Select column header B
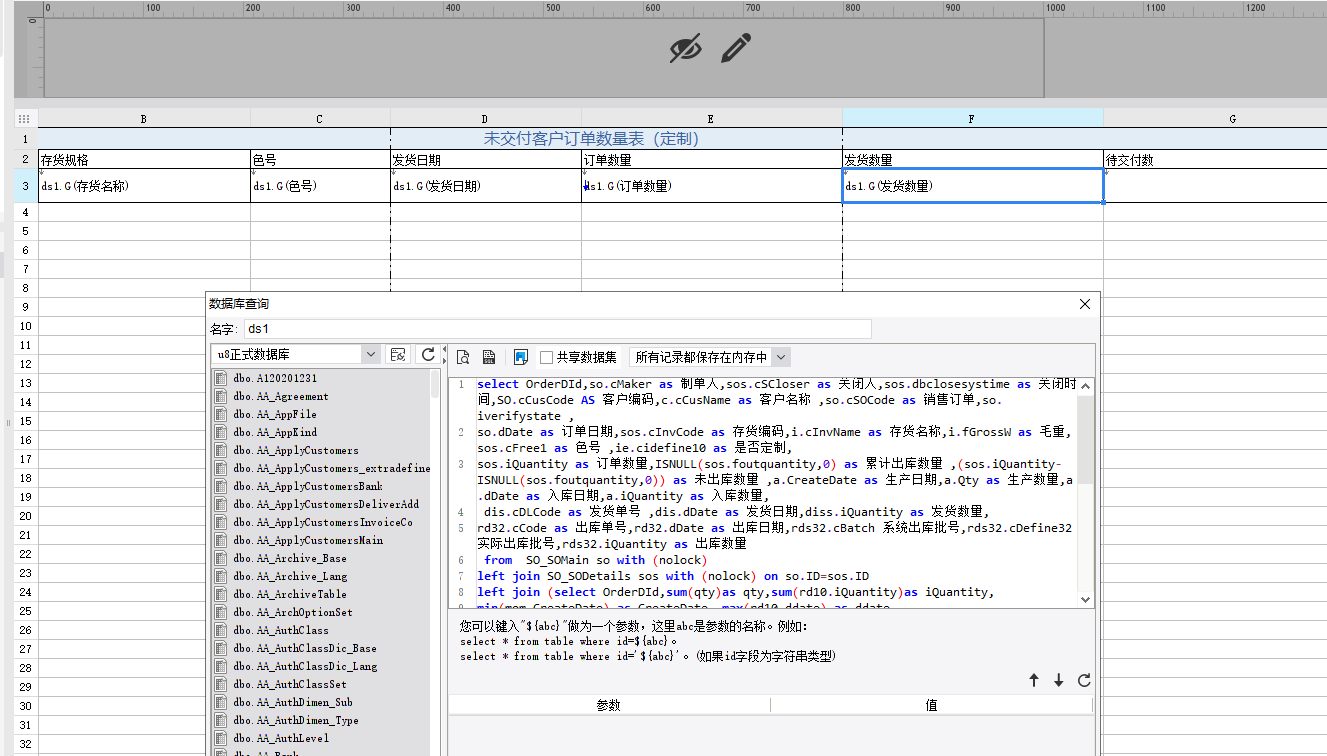Screen dimensions: 1327x756 [144, 118]
